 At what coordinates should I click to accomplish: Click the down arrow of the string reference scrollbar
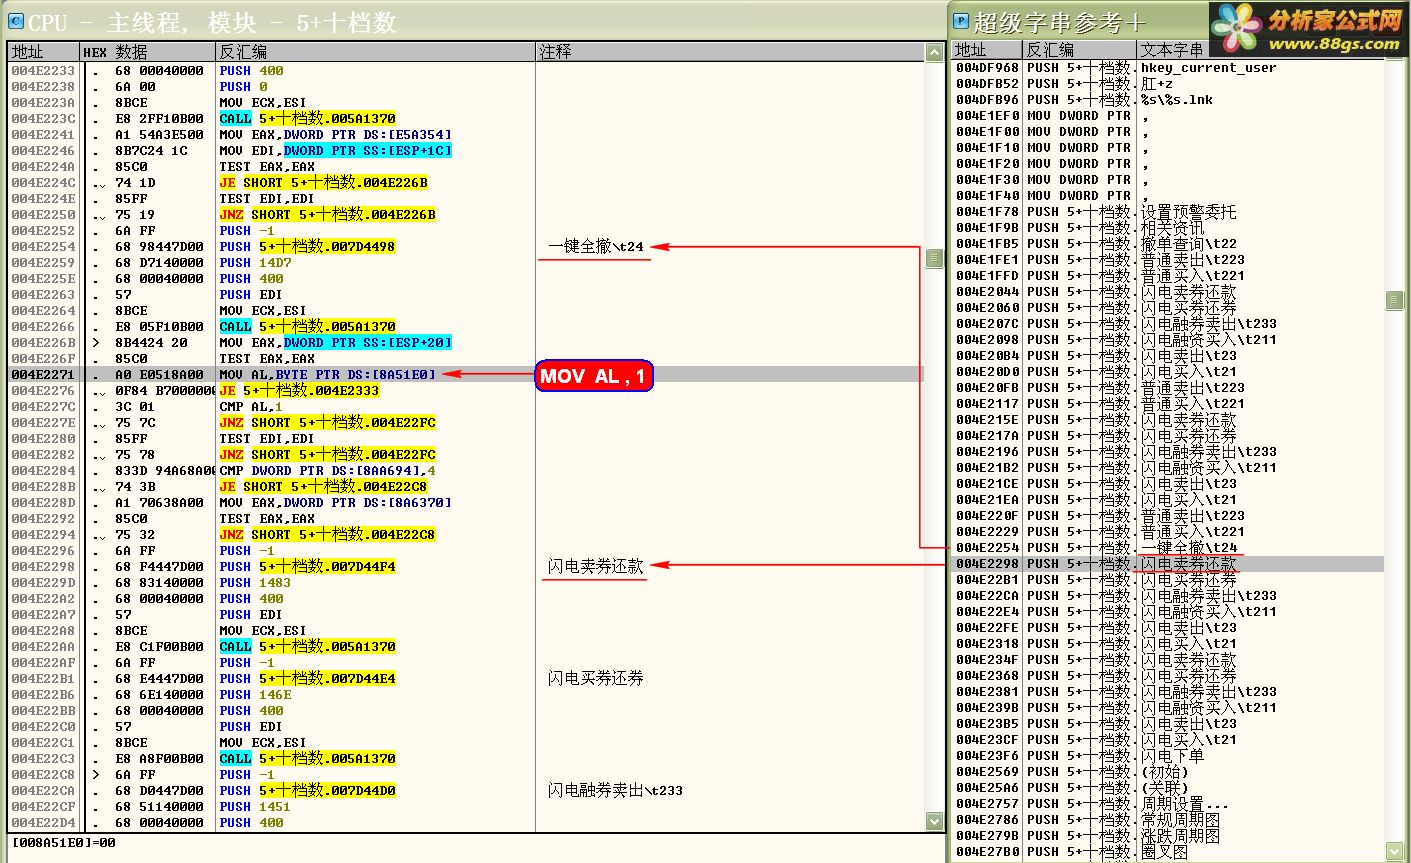click(x=1394, y=851)
